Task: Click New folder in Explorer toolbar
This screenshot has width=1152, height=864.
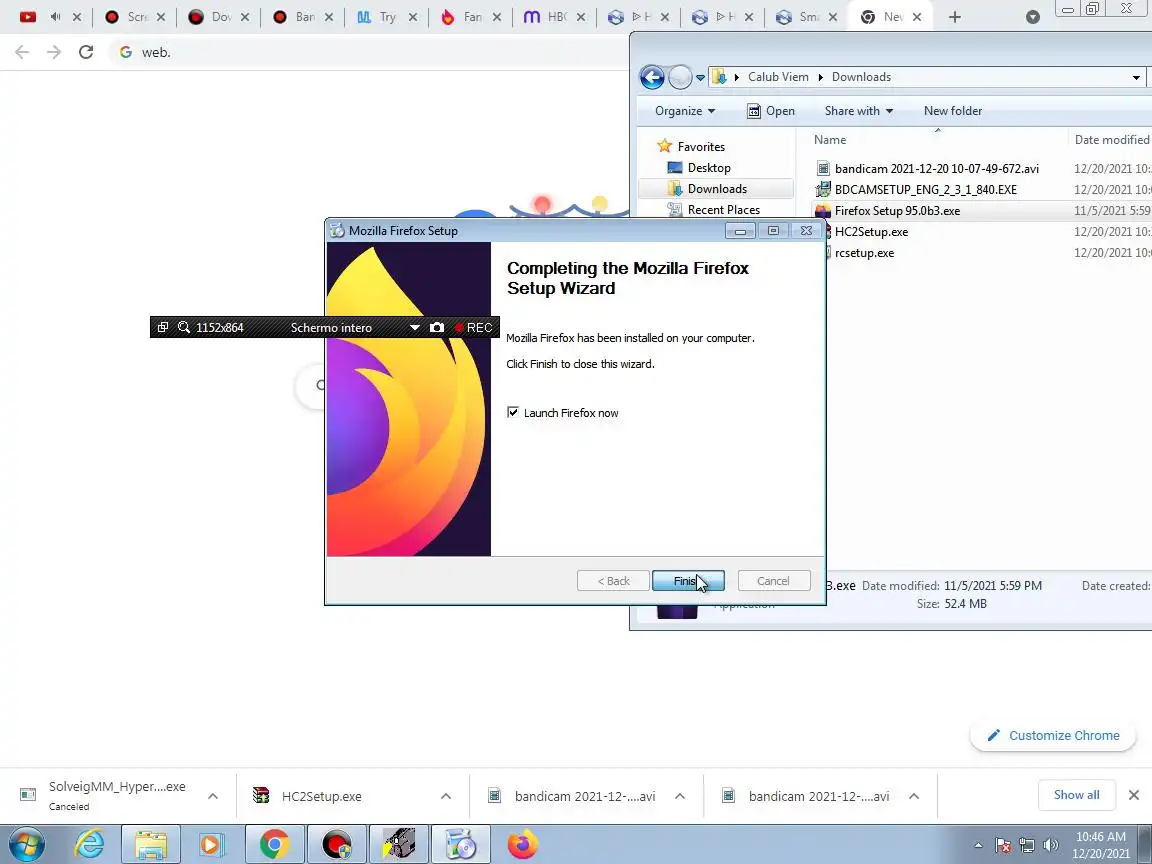Action: click(x=952, y=111)
